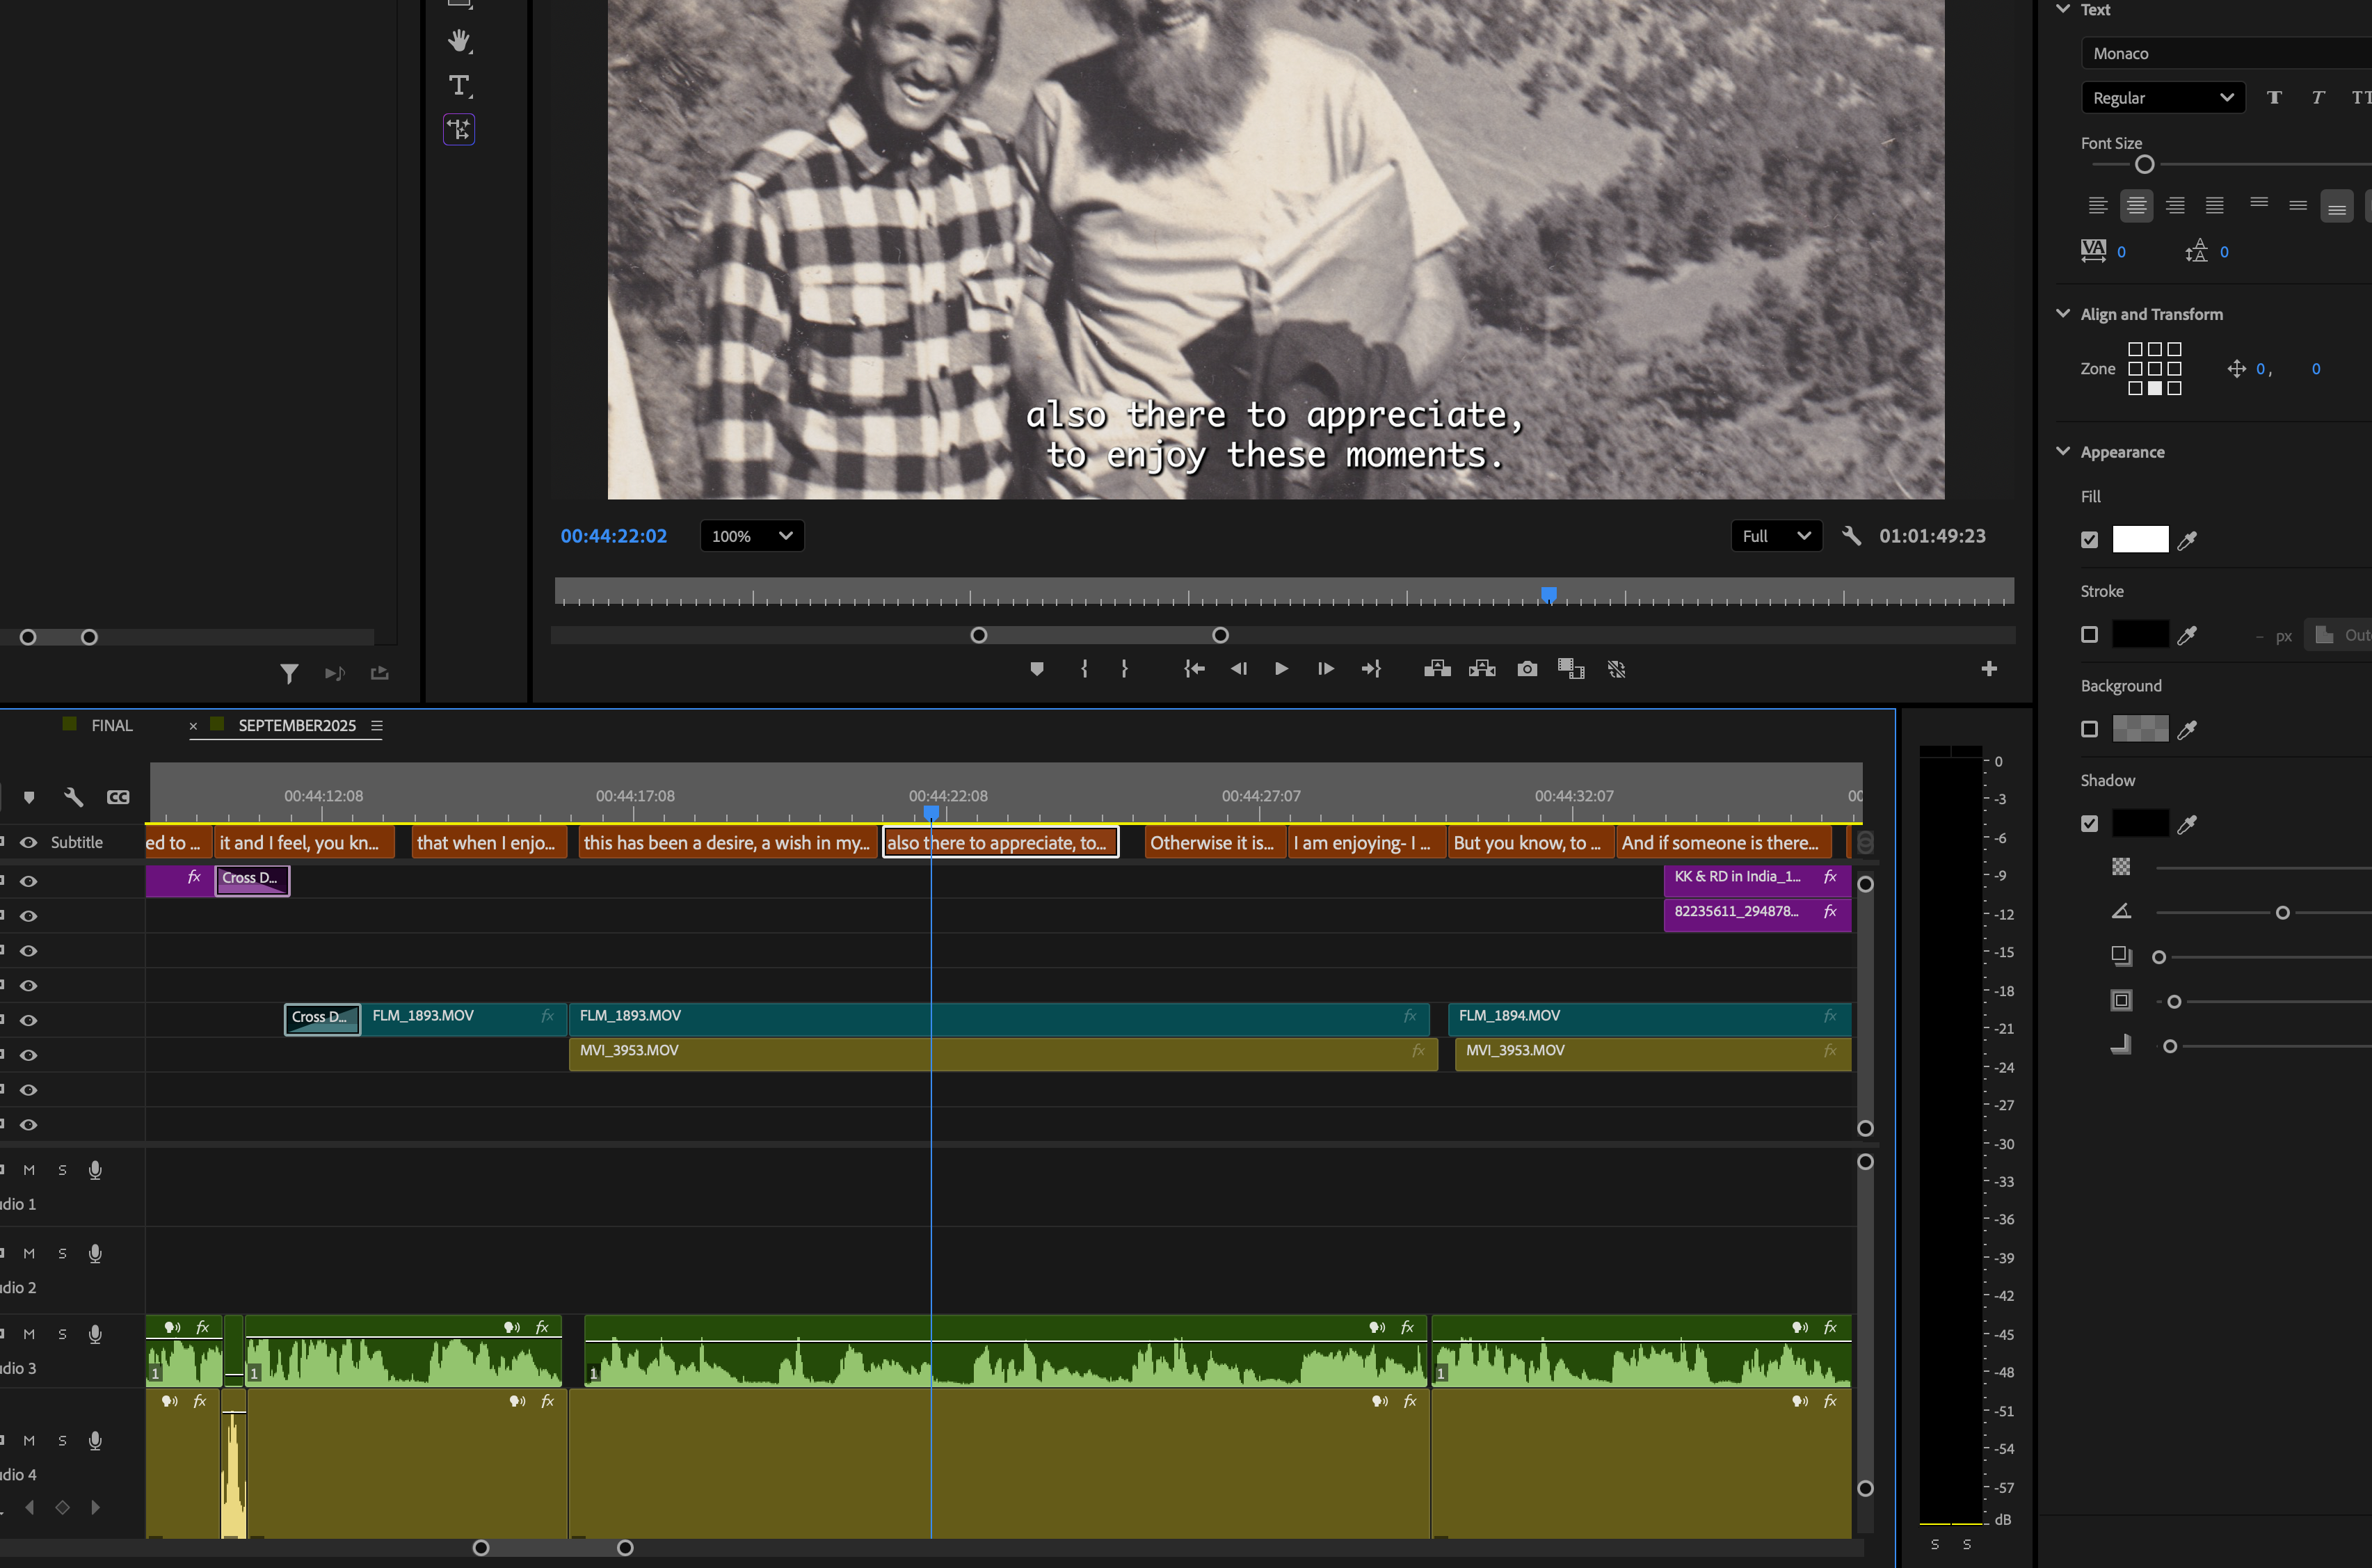
Task: Select the Type tool
Action: [459, 85]
